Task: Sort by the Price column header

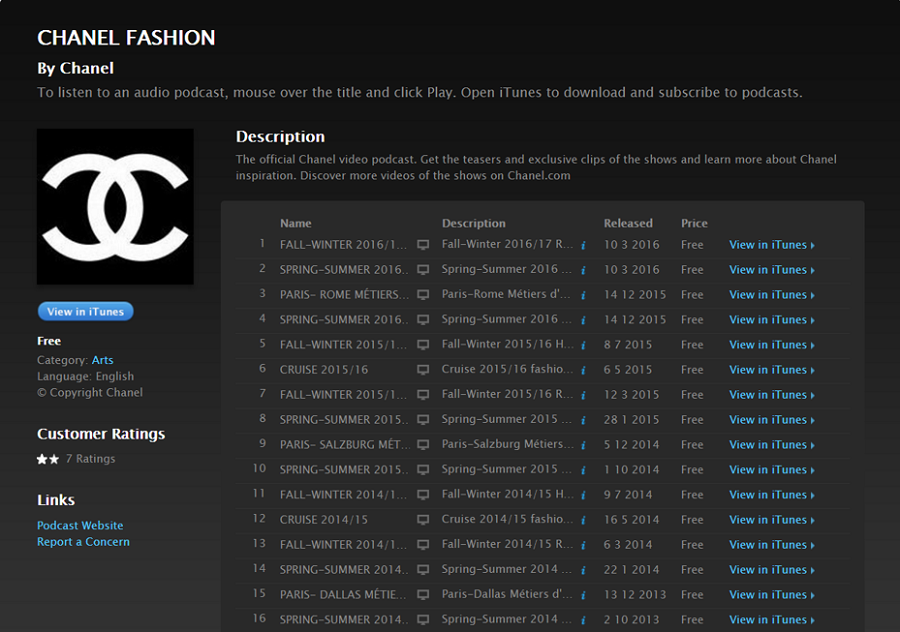Action: click(694, 223)
